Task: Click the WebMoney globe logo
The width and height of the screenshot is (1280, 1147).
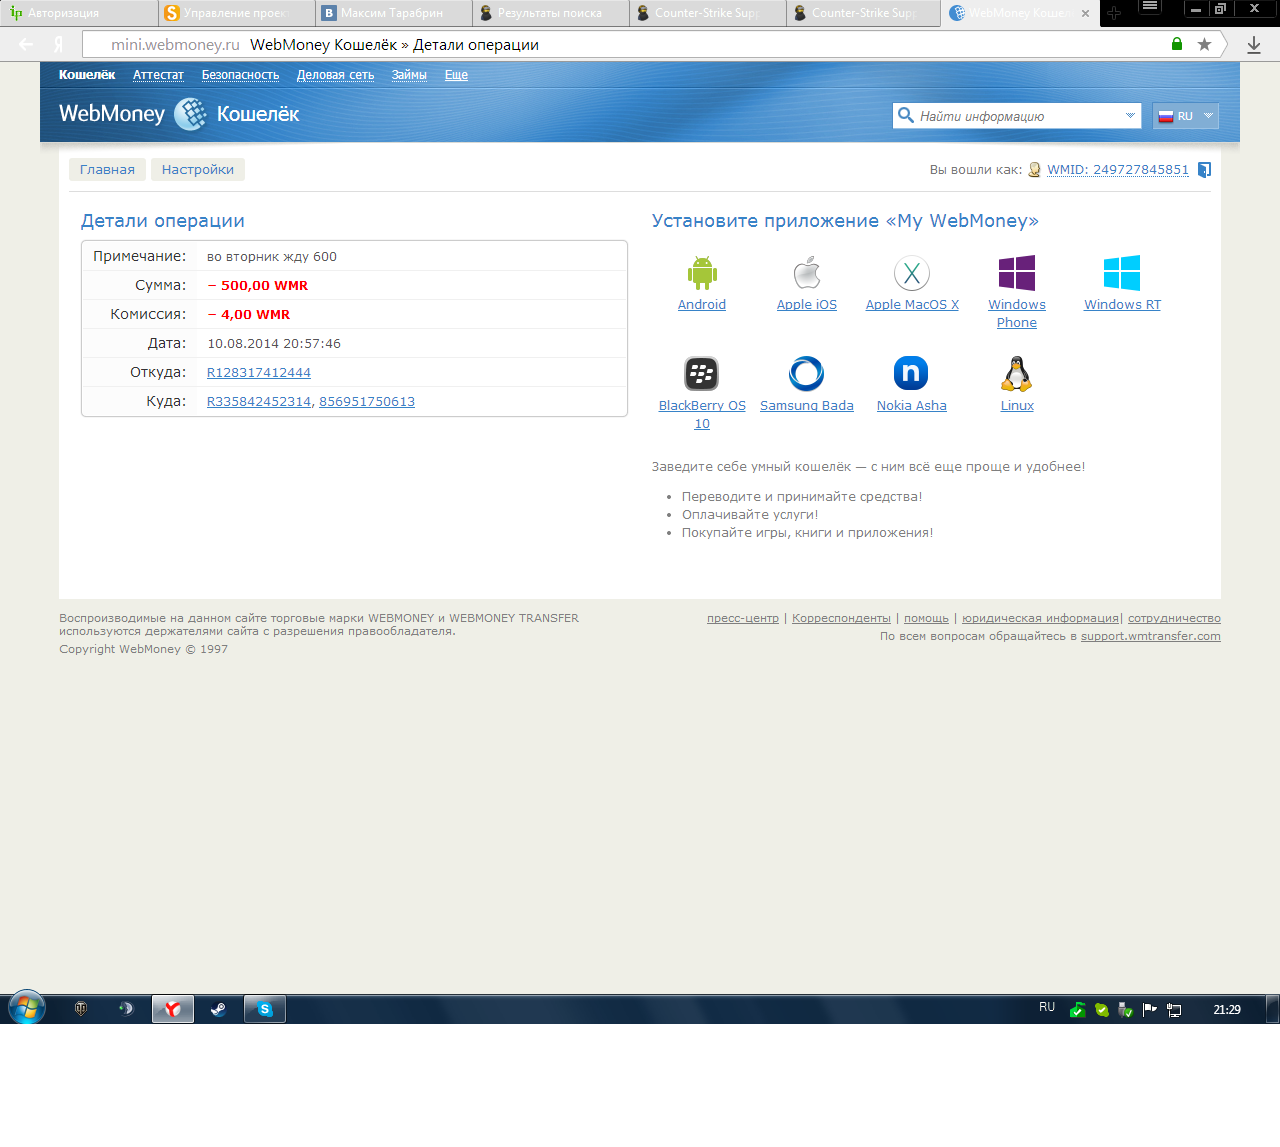Action: pyautogui.click(x=190, y=114)
